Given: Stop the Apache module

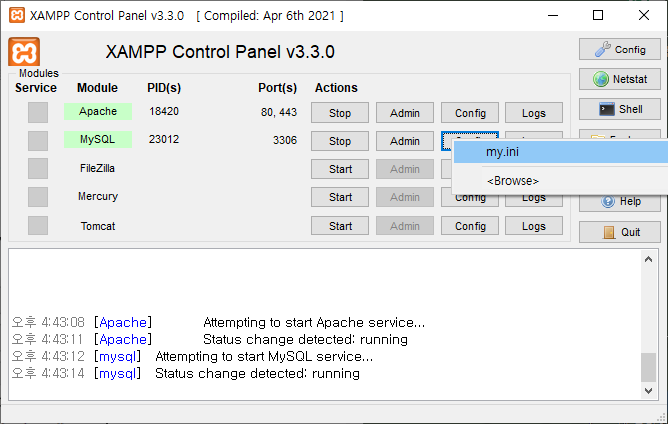Looking at the screenshot, I should coord(340,113).
